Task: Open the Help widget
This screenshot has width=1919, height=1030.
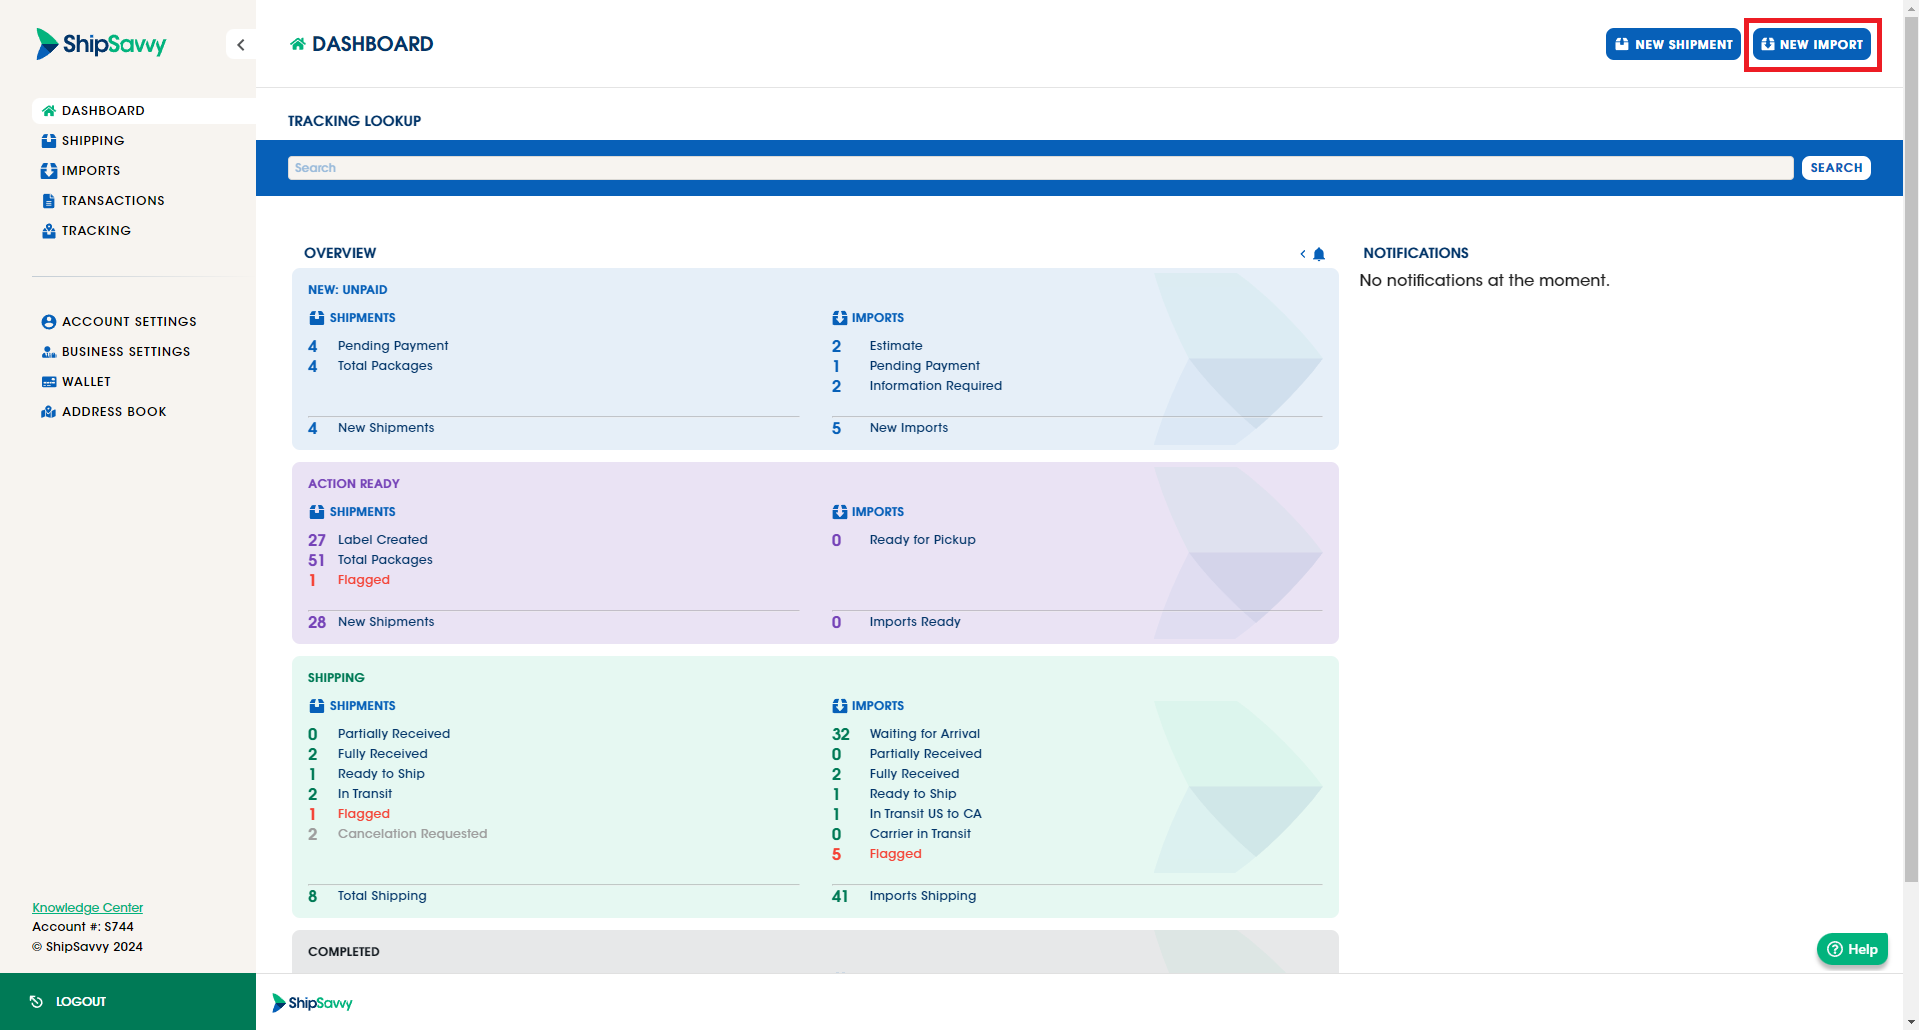Action: click(x=1852, y=949)
